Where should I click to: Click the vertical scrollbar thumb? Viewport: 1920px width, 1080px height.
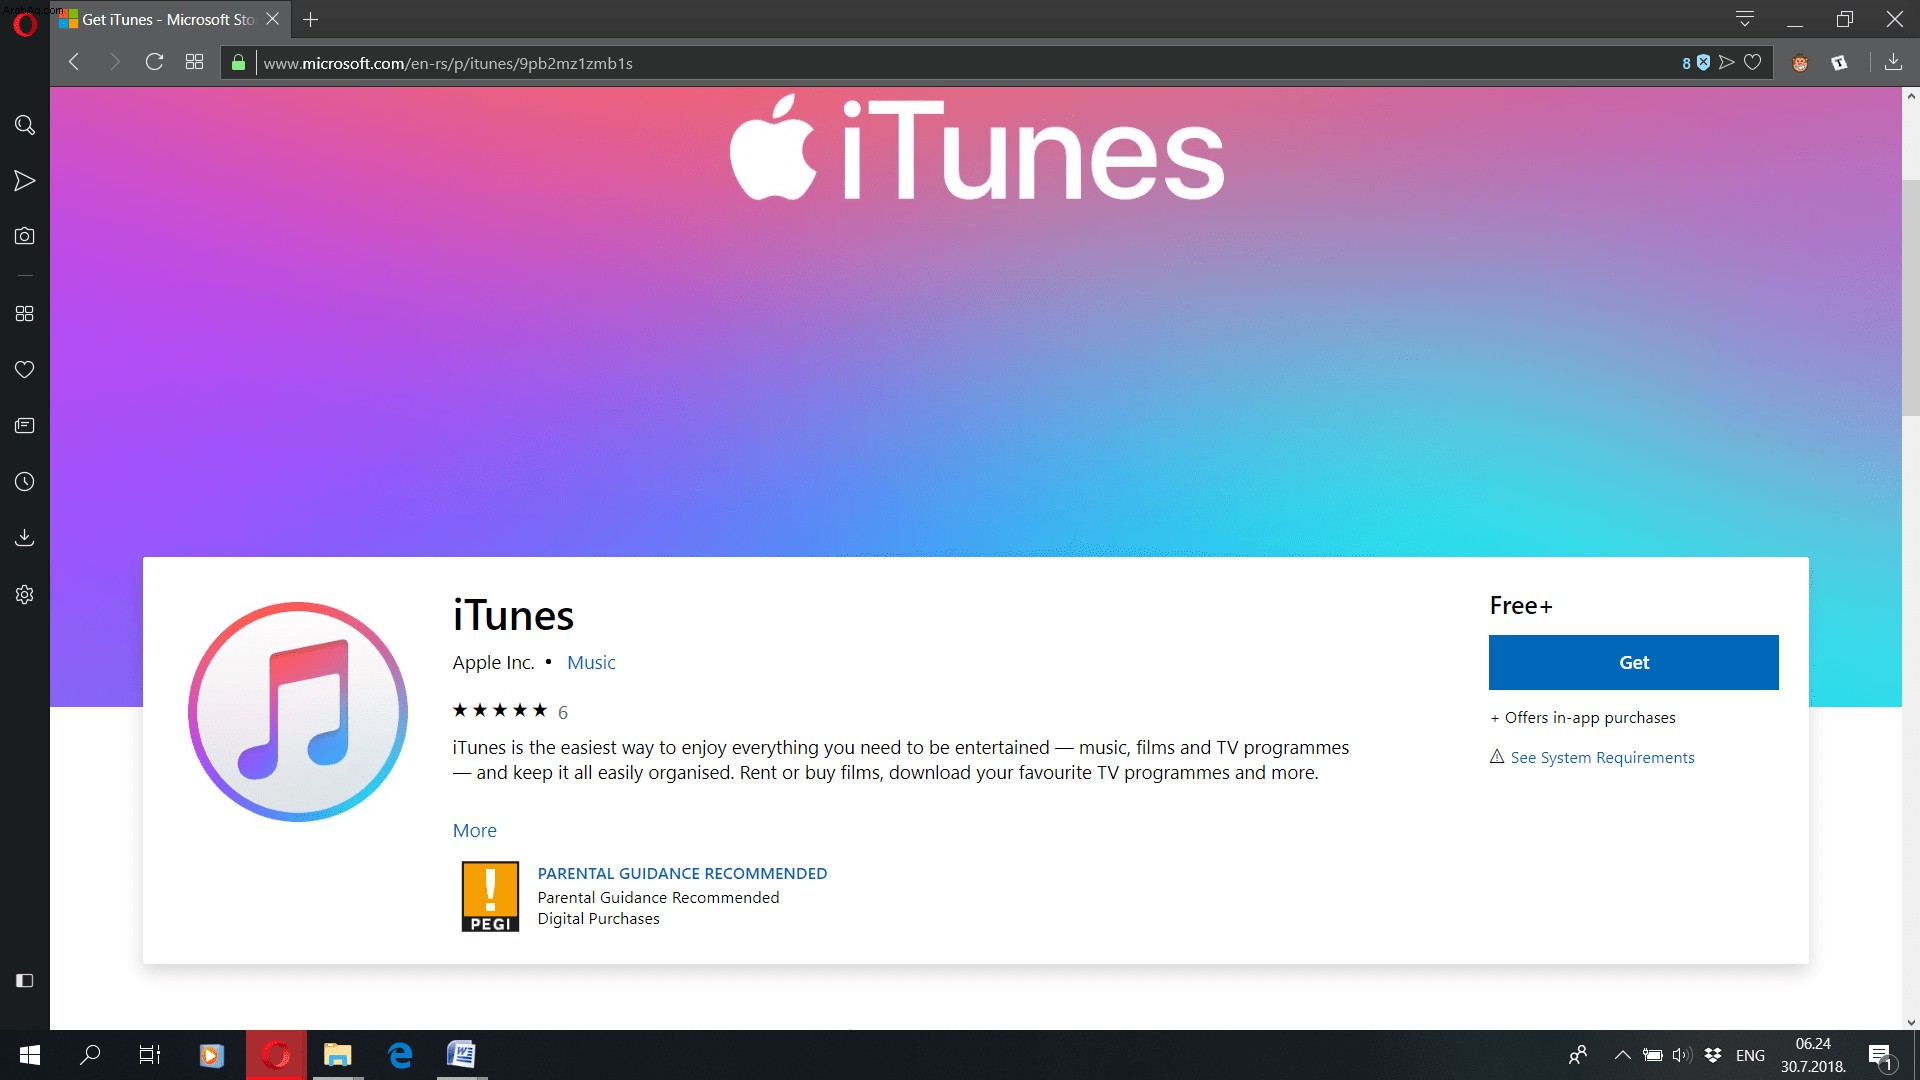tap(1911, 297)
